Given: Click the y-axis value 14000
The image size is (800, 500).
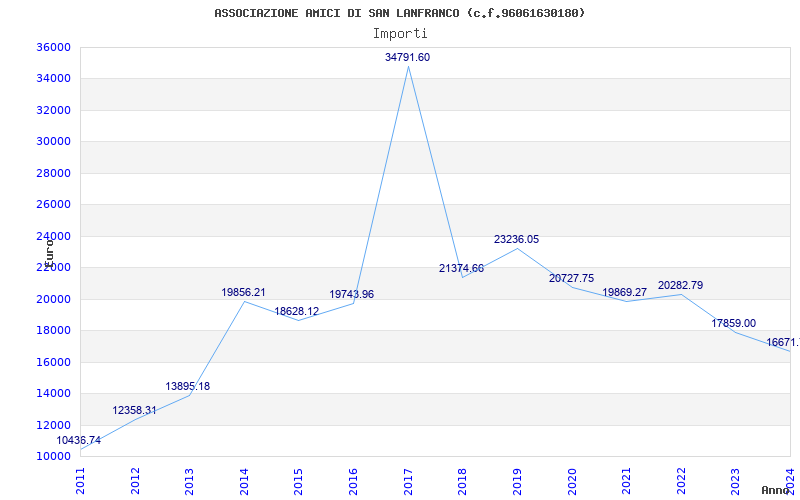Looking at the screenshot, I should [54, 393].
